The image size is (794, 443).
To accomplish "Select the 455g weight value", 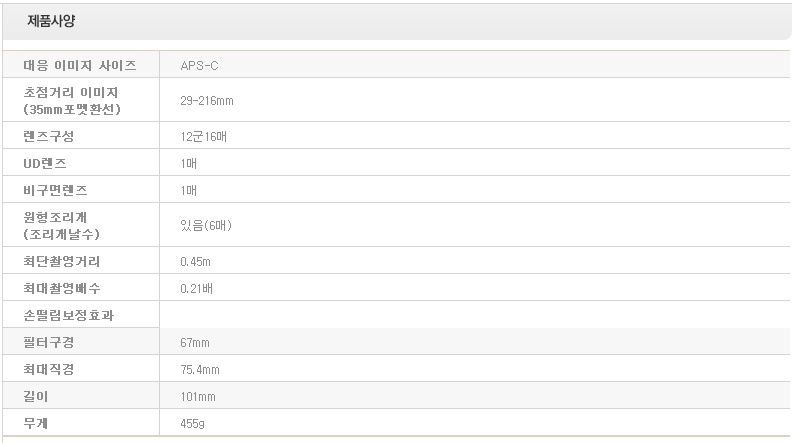I will coord(195,423).
